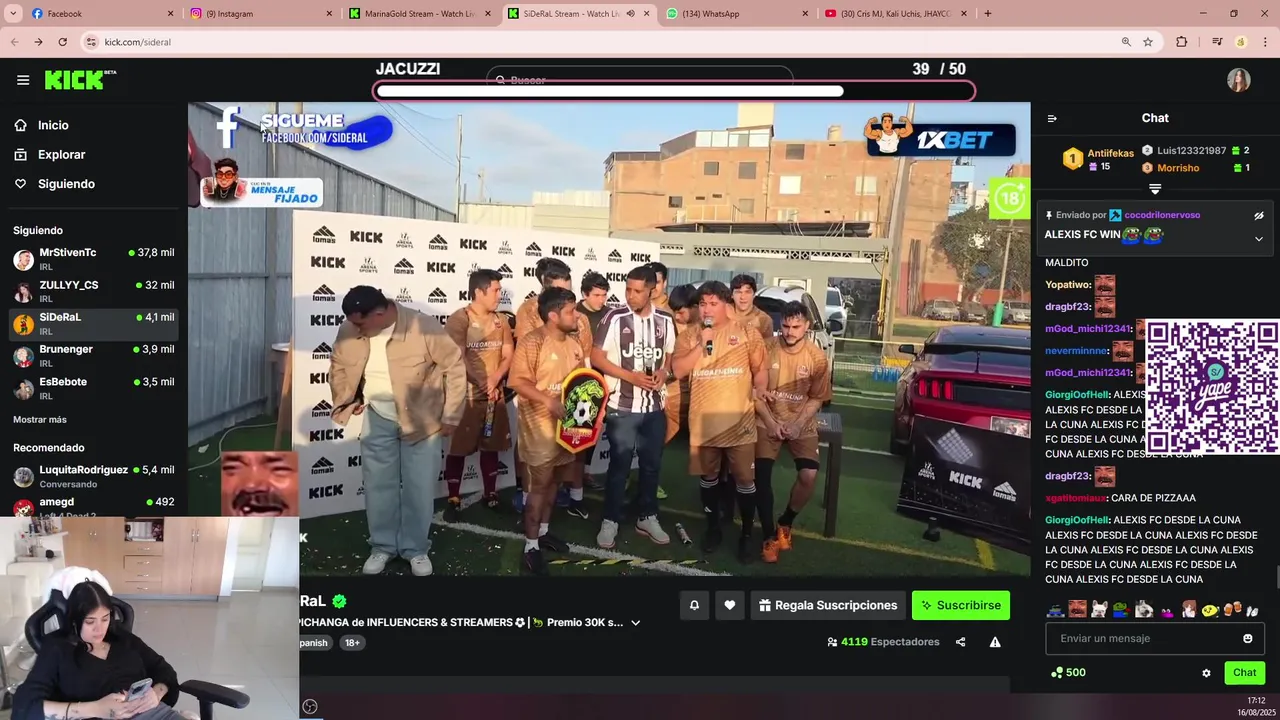This screenshot has height=720, width=1280.
Task: Switch to the YouTube Cris MJ tab
Action: pyautogui.click(x=895, y=13)
